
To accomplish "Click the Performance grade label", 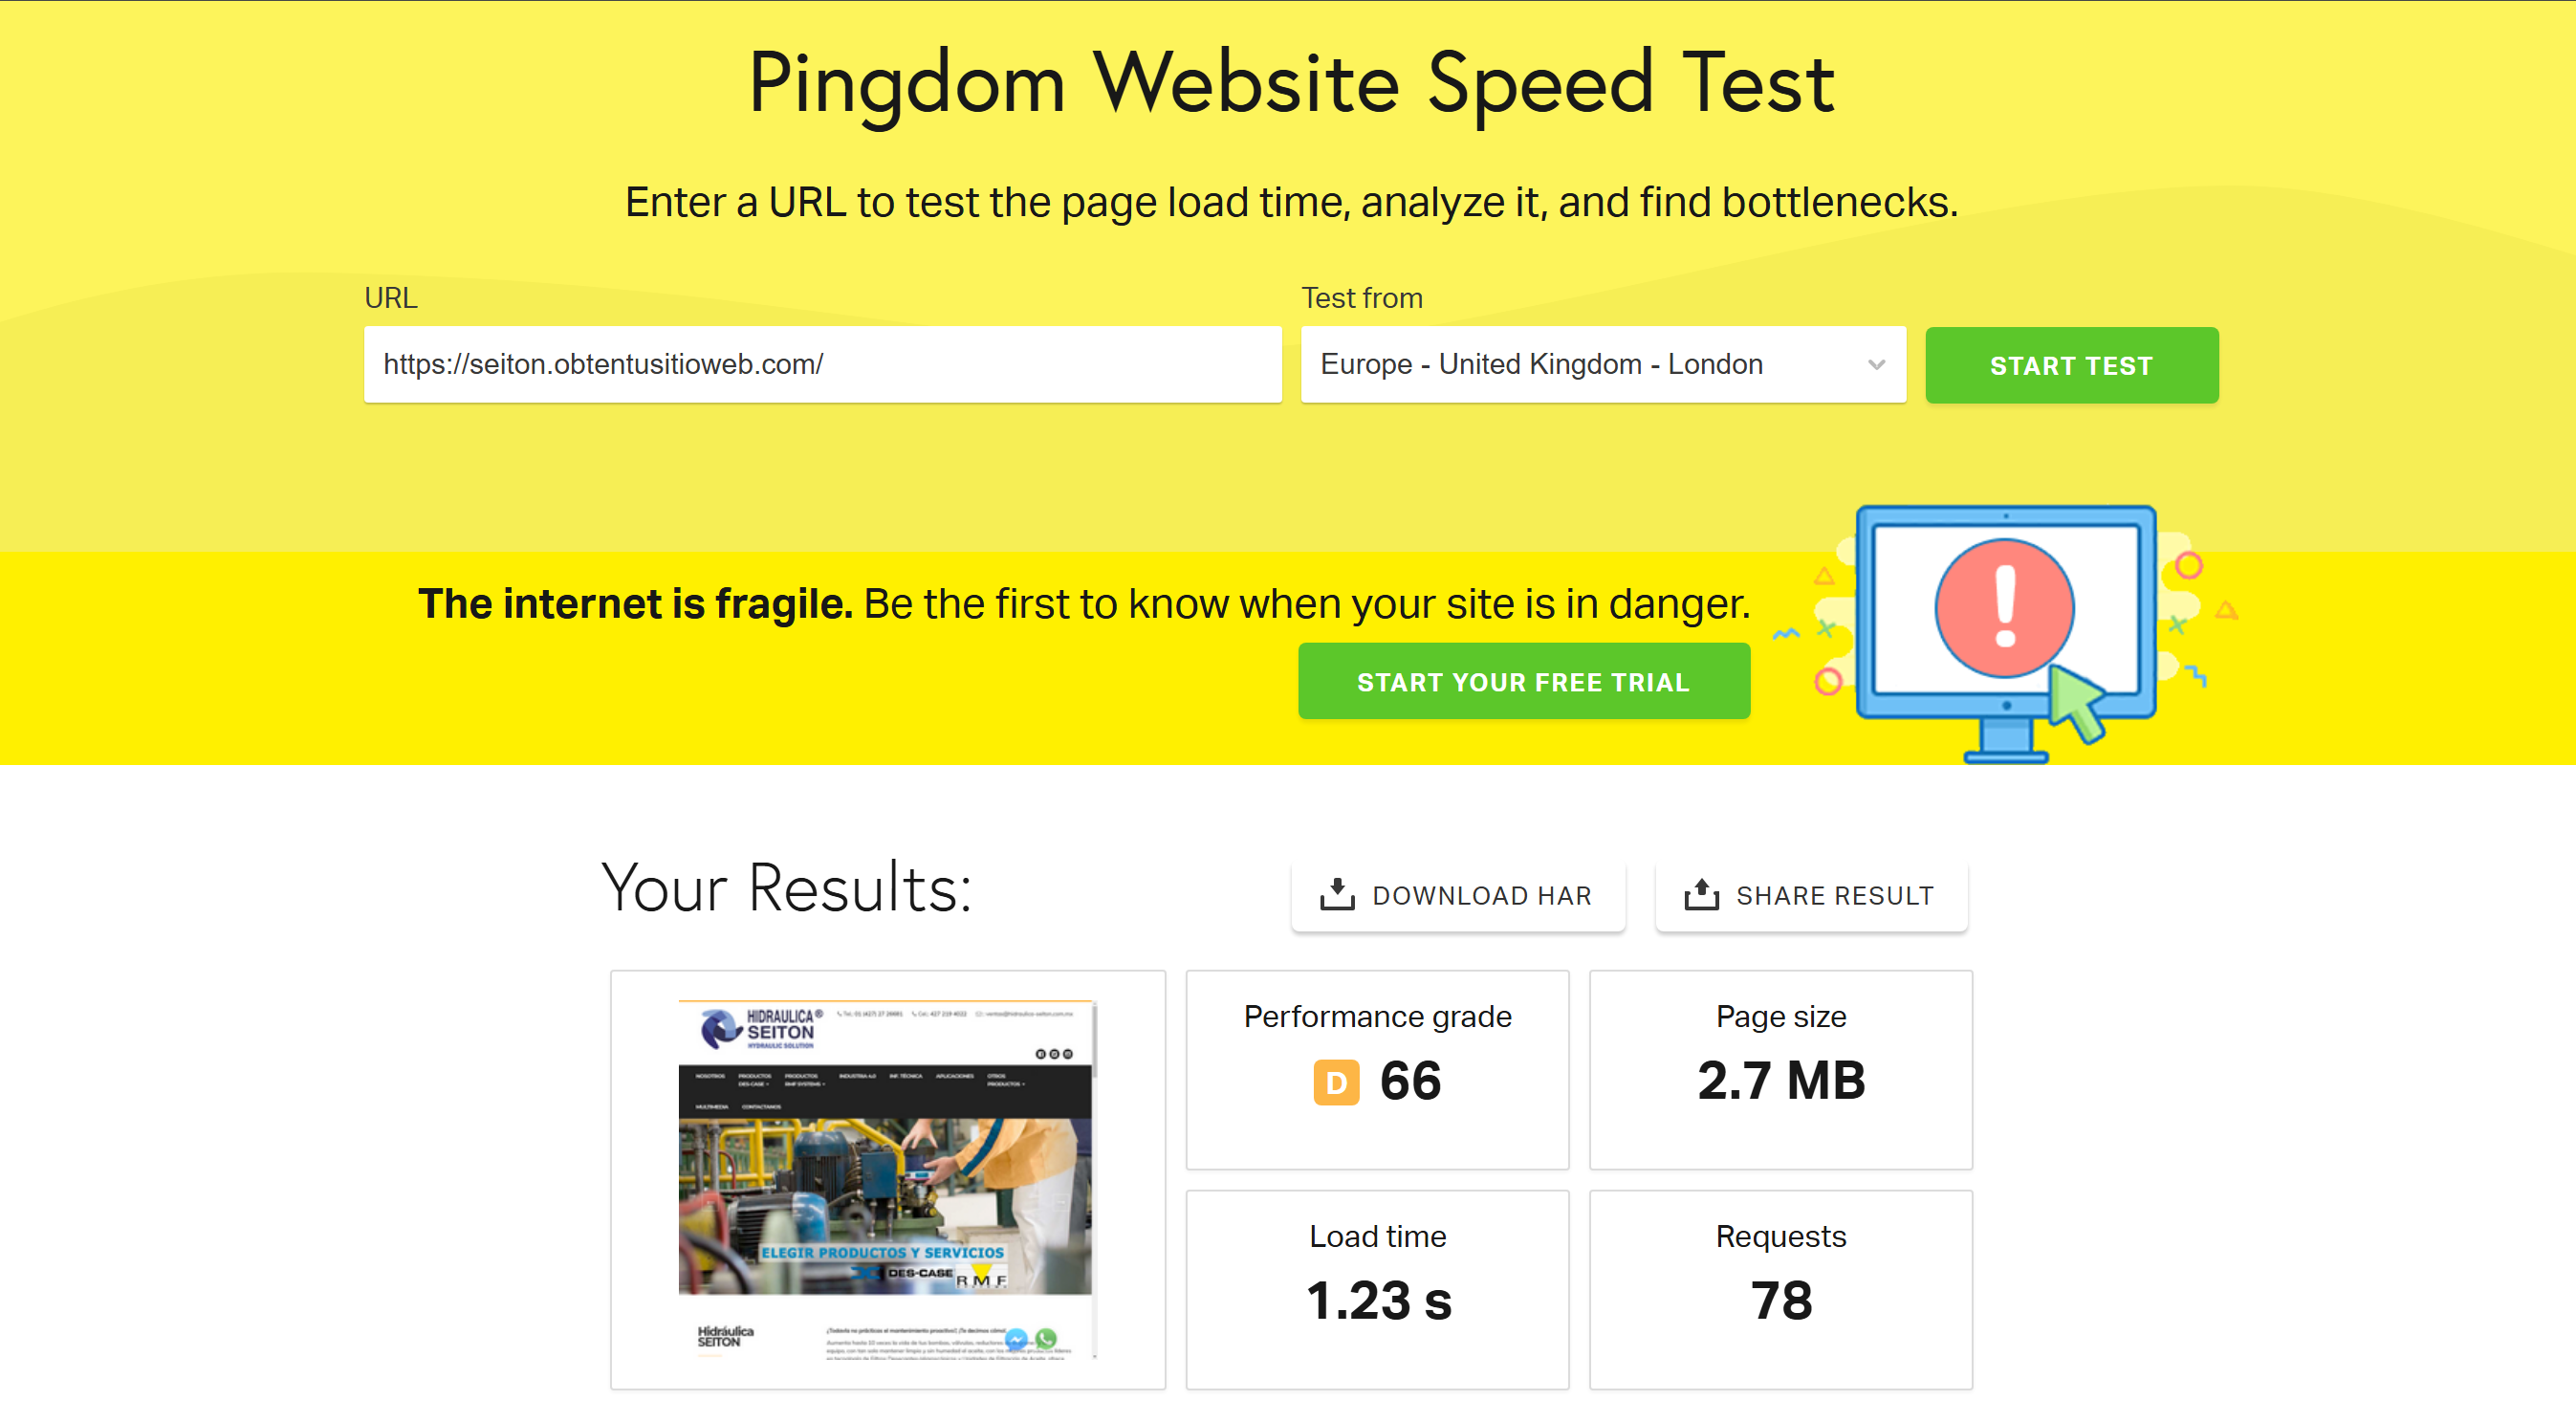I will (1377, 1016).
